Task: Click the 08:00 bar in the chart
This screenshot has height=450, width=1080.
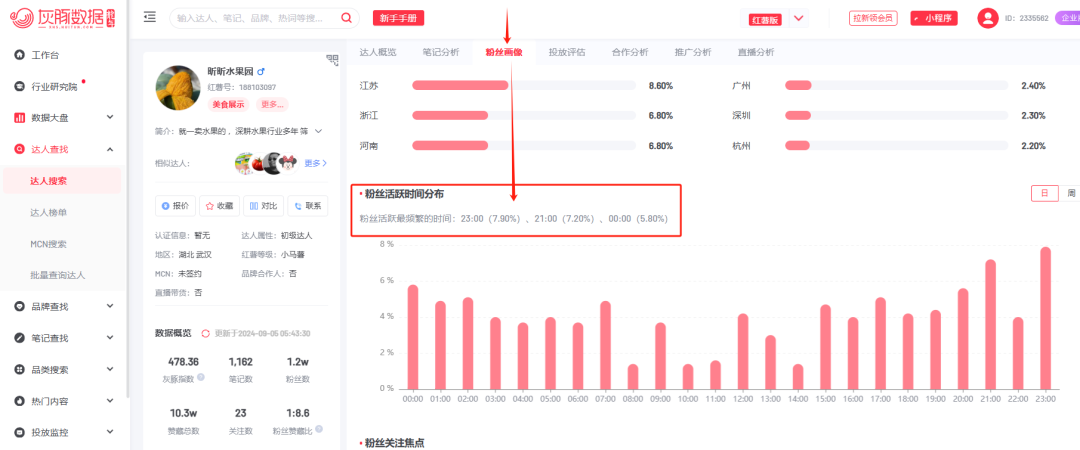Action: (632, 377)
